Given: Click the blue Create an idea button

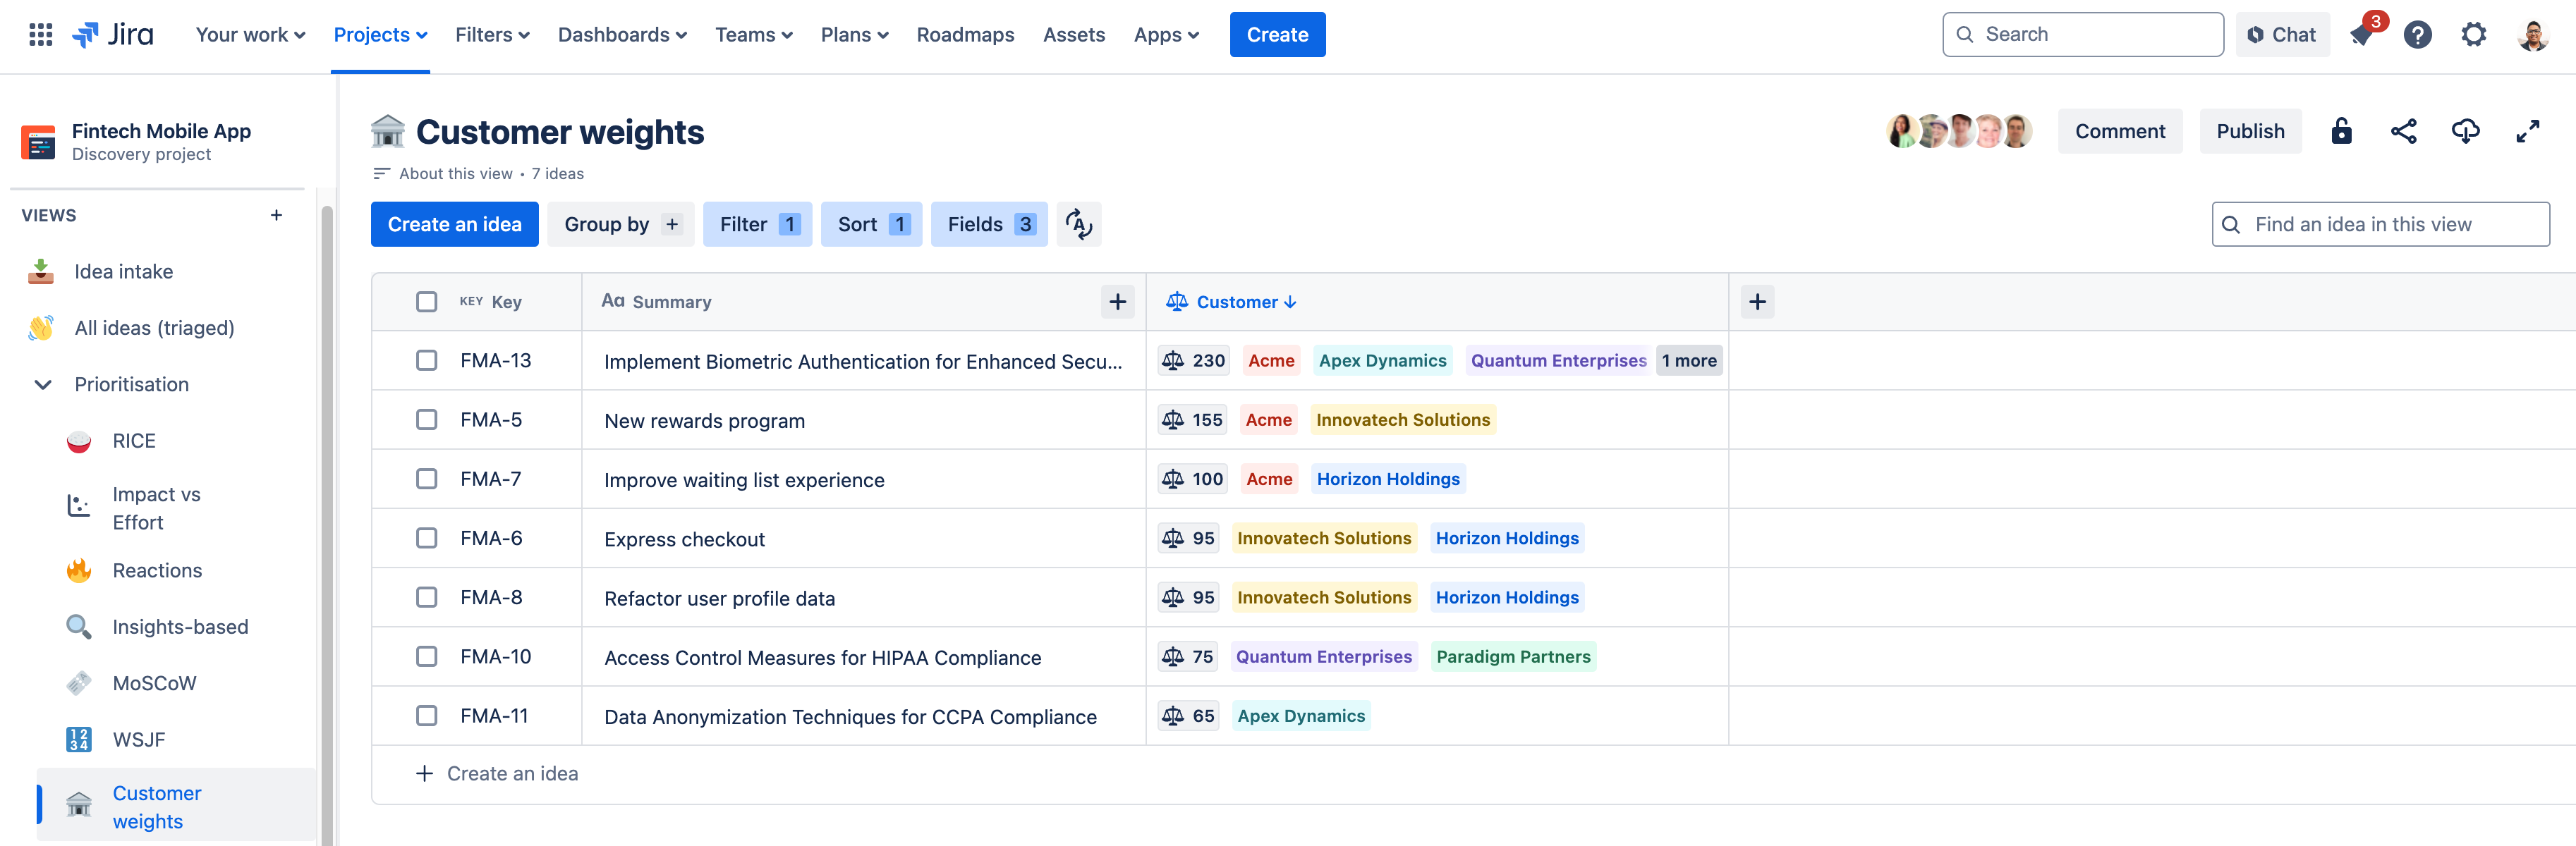Looking at the screenshot, I should coord(454,224).
